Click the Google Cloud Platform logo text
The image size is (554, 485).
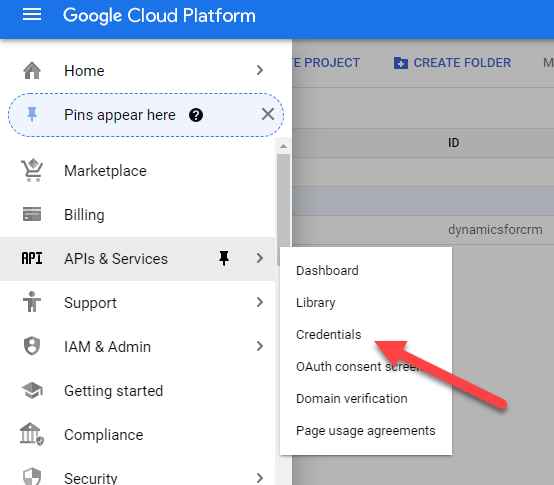[x=159, y=16]
